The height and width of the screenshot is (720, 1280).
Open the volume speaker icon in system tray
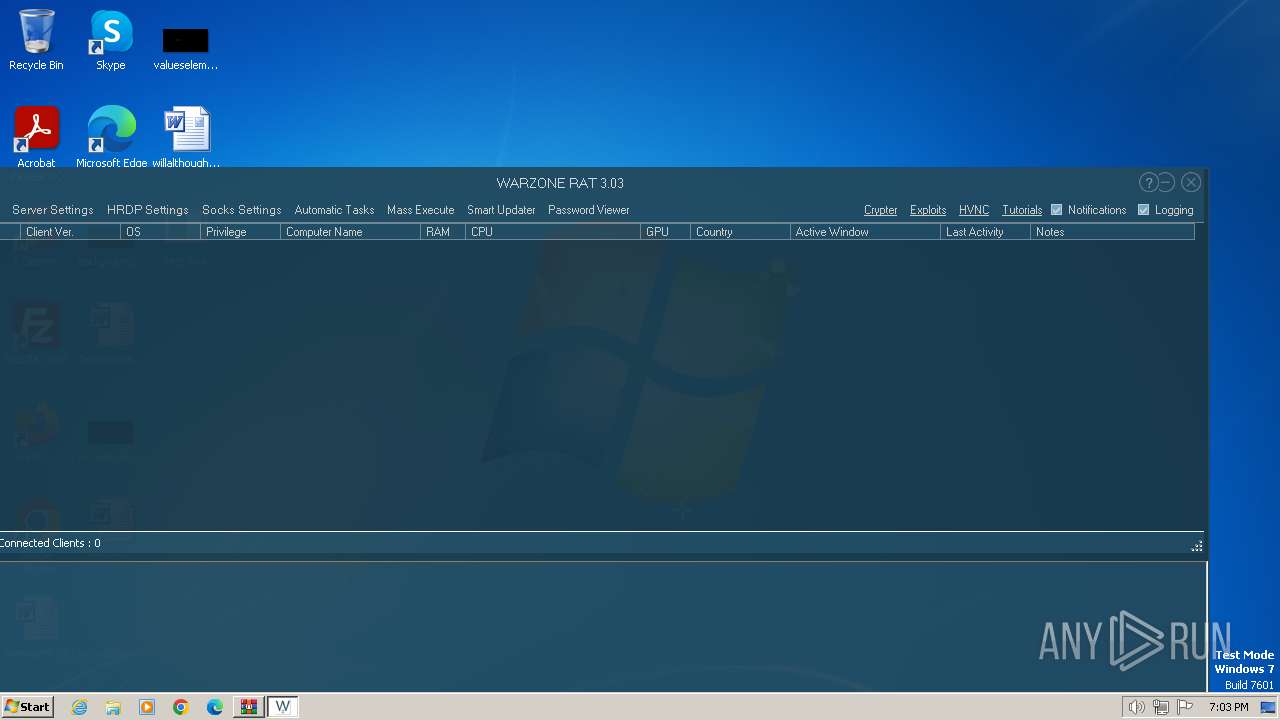[x=1136, y=707]
